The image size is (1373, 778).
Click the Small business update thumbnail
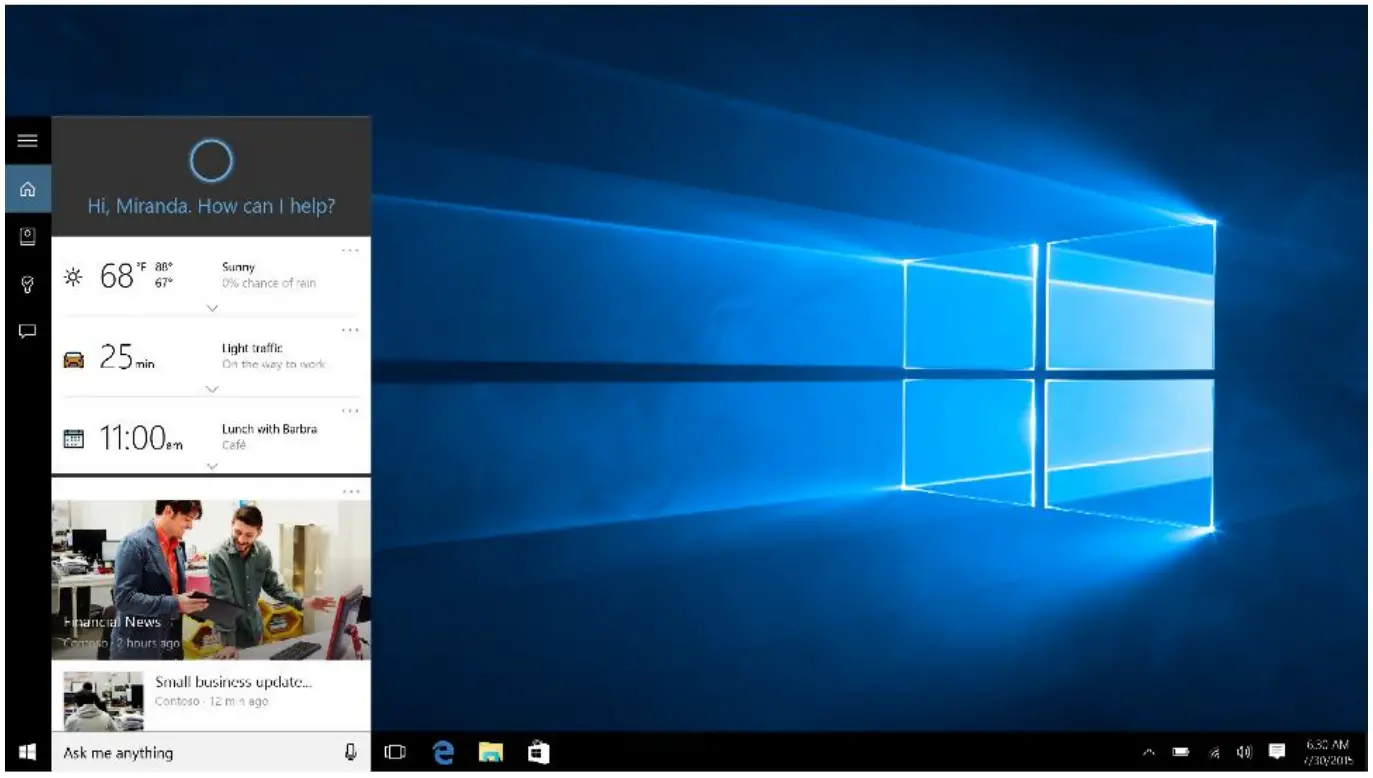coord(104,701)
